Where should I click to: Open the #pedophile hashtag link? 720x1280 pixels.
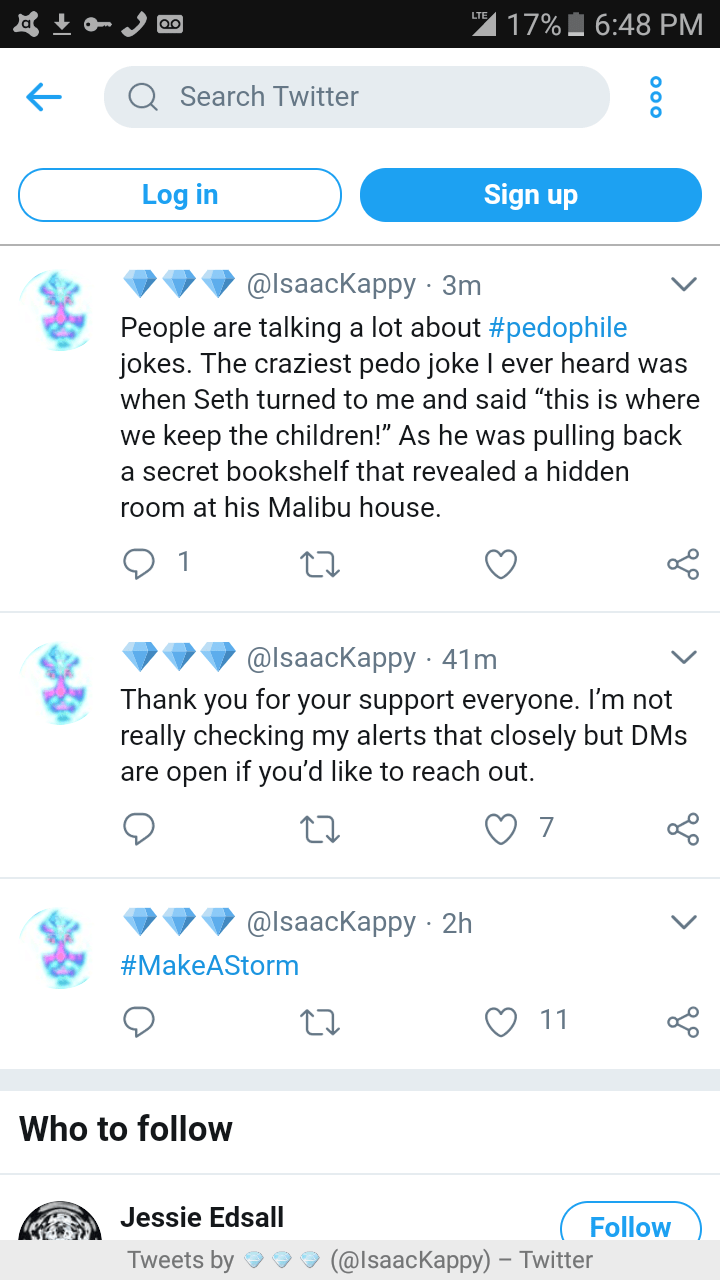tap(558, 328)
